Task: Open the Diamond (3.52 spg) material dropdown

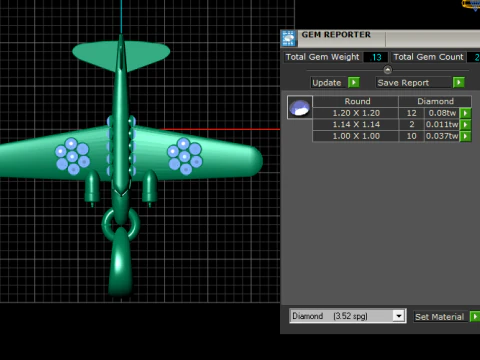Action: [x=399, y=316]
